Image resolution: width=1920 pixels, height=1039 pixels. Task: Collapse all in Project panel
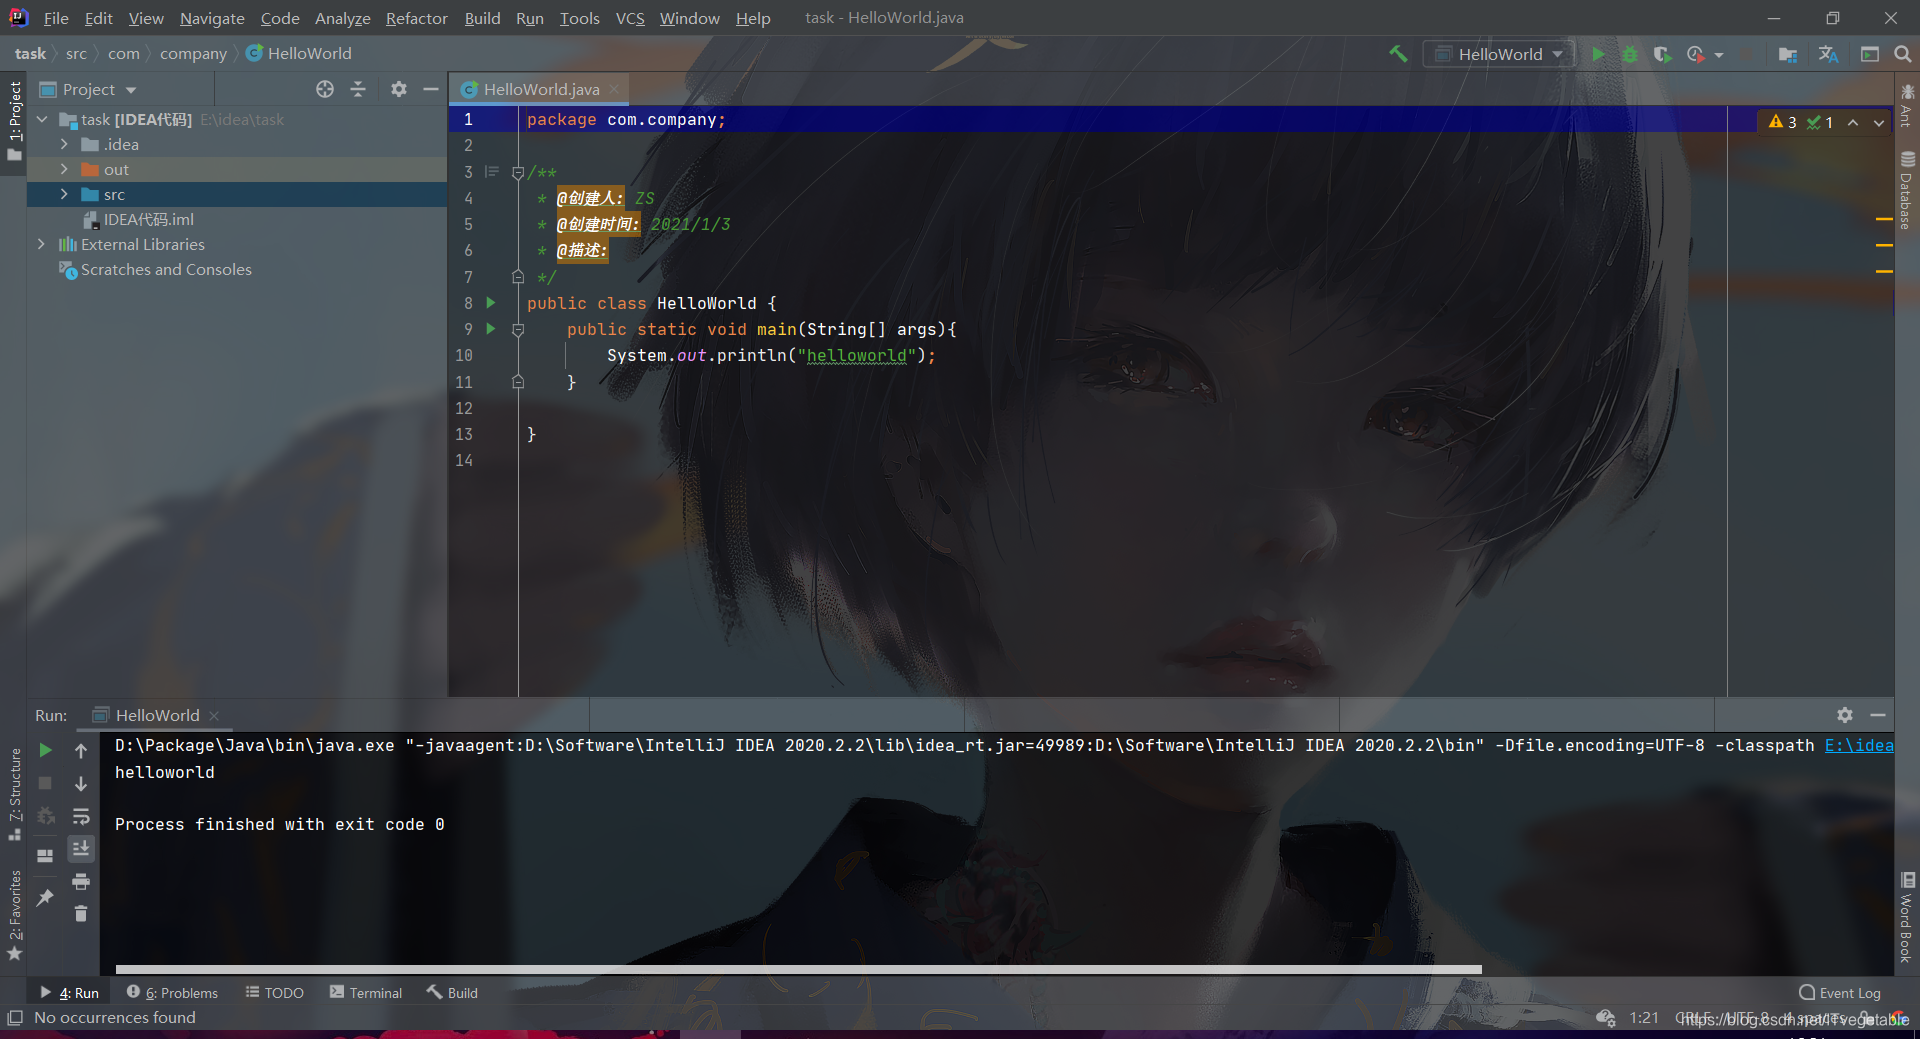[358, 89]
